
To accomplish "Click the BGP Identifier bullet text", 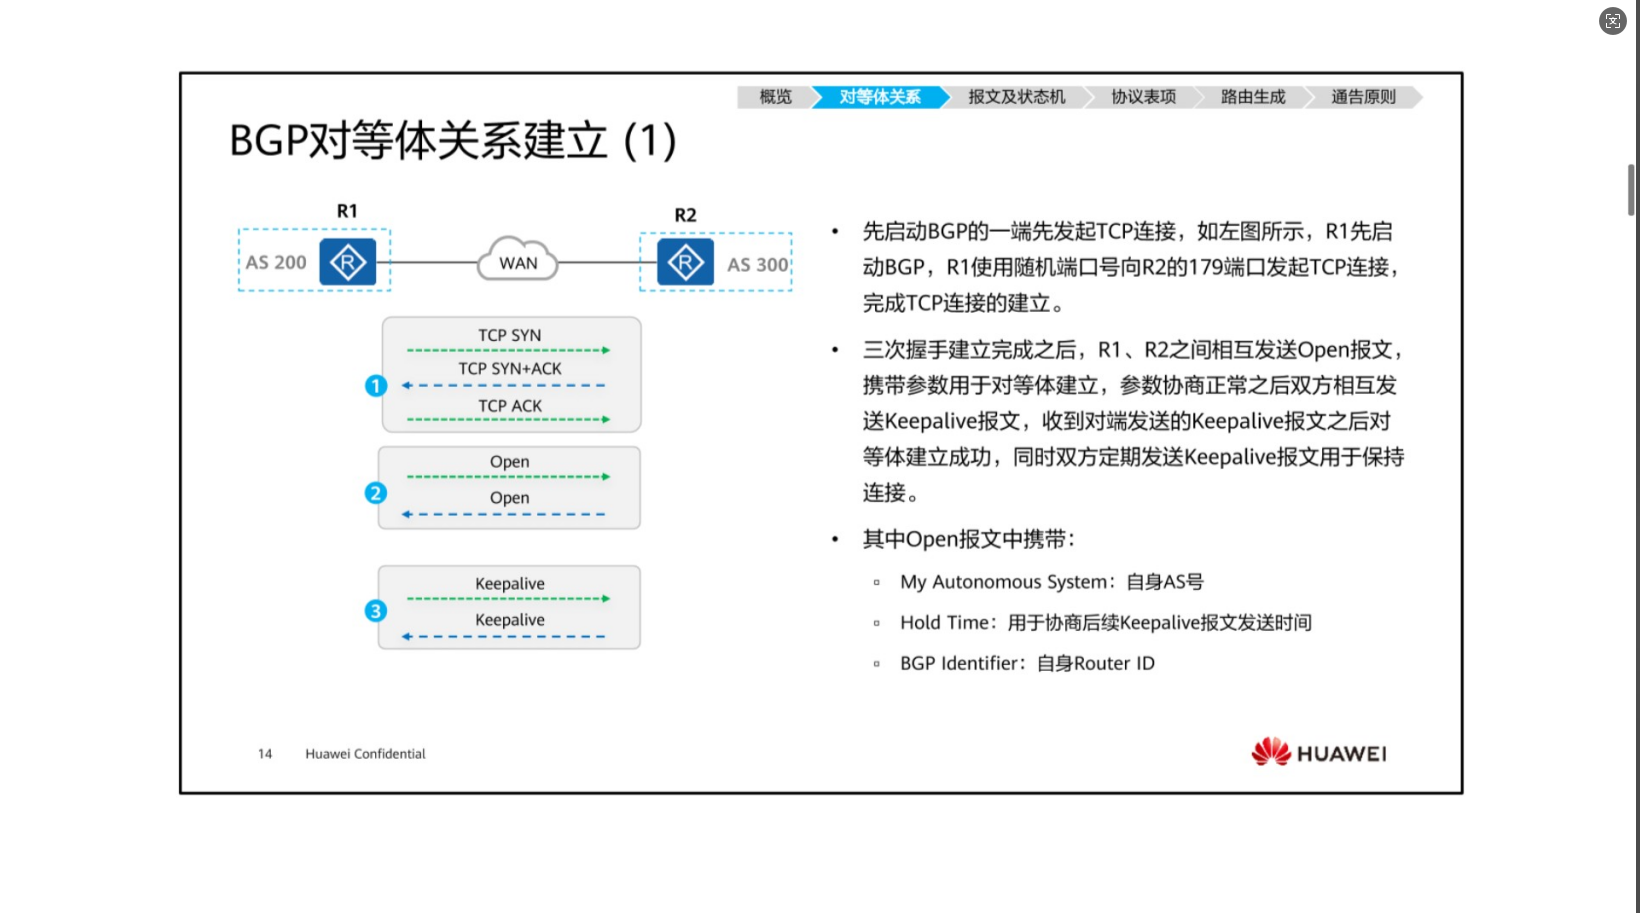I will tap(1027, 664).
